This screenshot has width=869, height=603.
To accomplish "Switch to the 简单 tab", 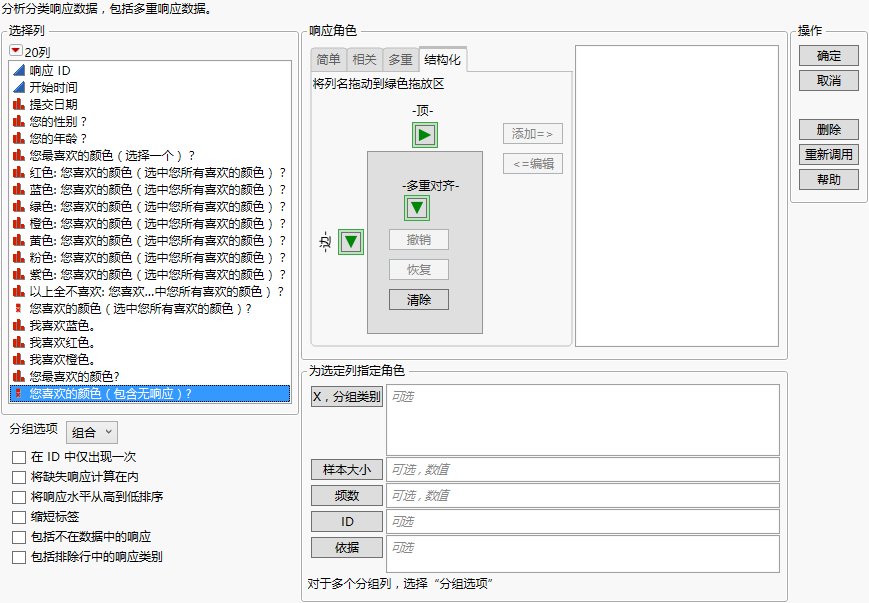I will [328, 60].
